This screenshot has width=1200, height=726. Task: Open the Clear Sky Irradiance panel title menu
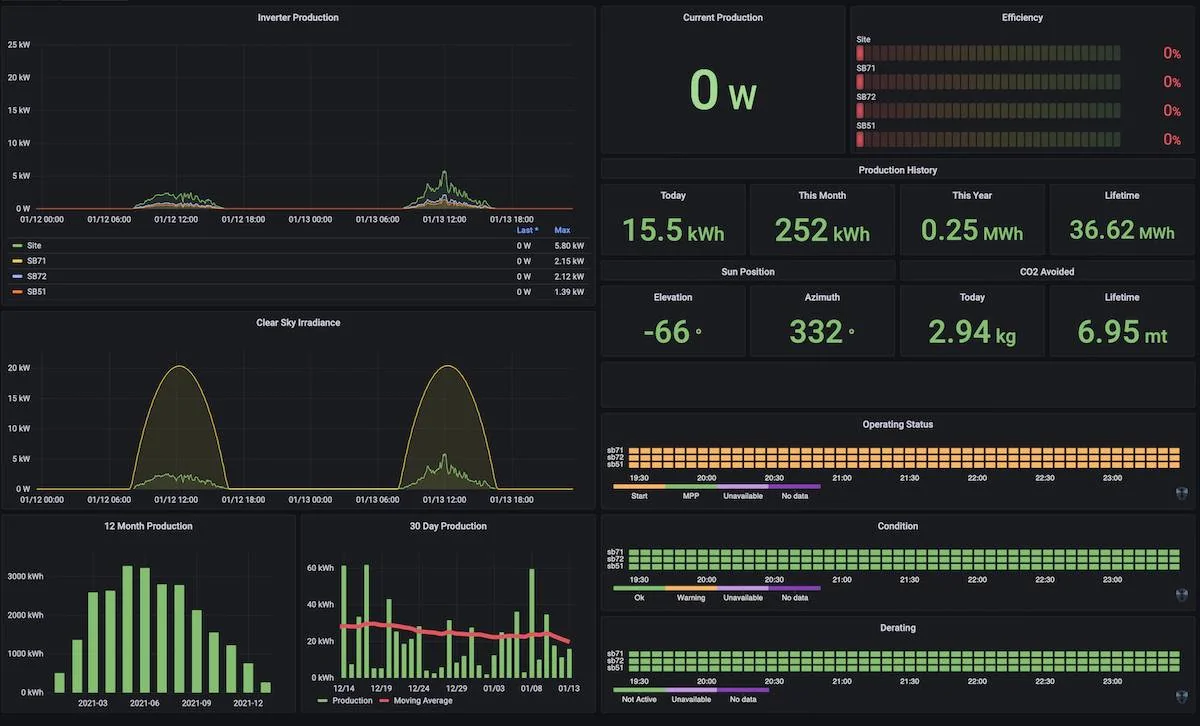[298, 323]
